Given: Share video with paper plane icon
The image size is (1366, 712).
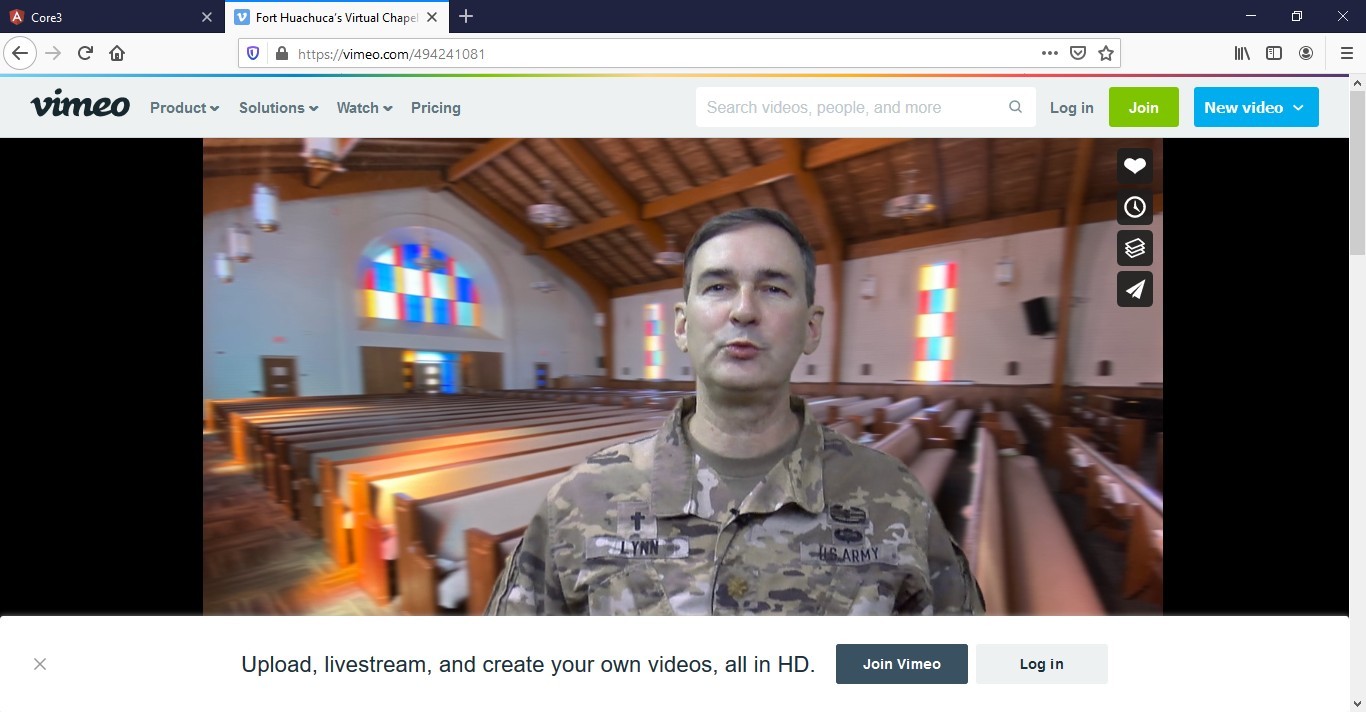Looking at the screenshot, I should point(1134,289).
